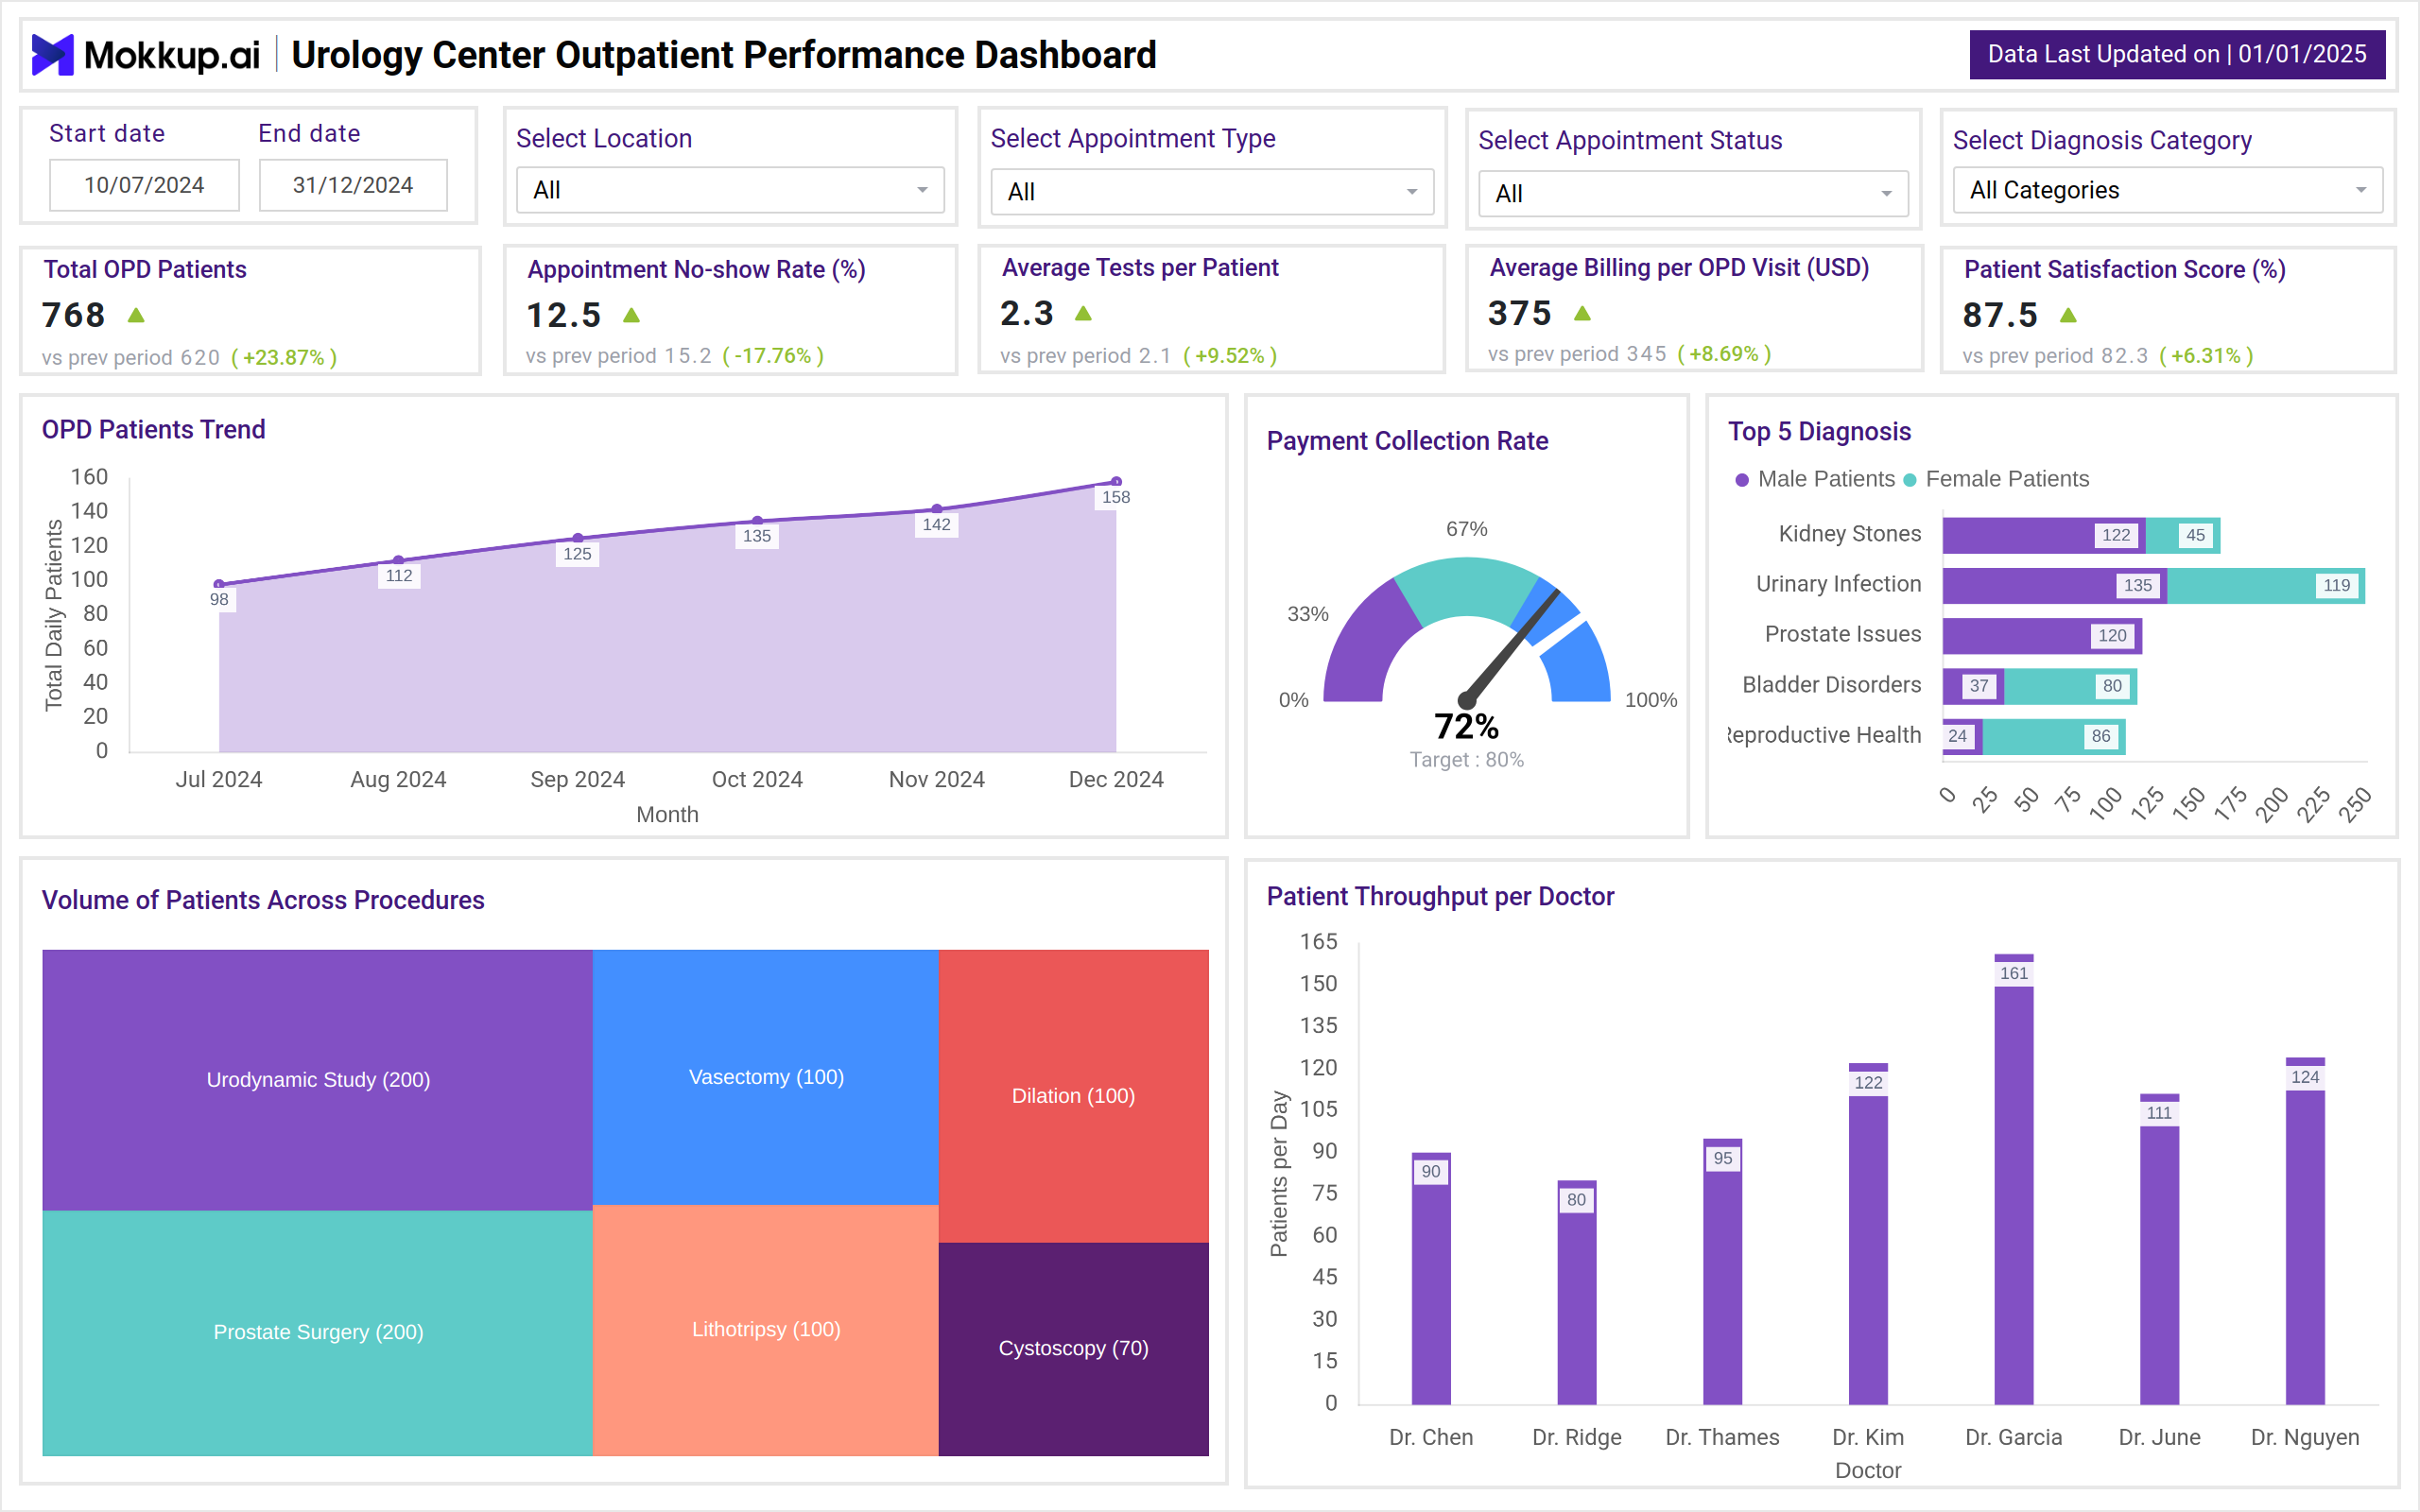
Task: Click the (+23.87%) change text
Action: click(284, 357)
